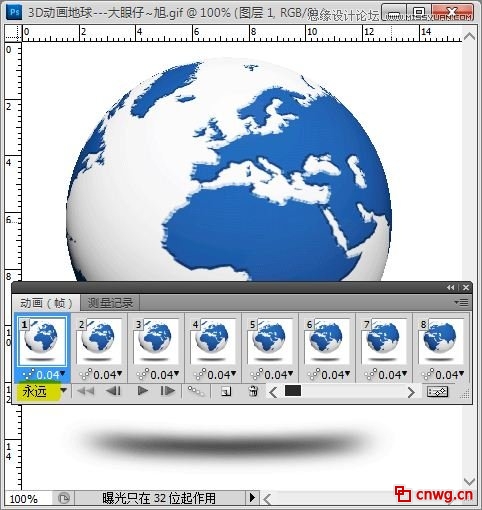This screenshot has height=510, width=482.
Task: Go to the first frame
Action: point(85,391)
